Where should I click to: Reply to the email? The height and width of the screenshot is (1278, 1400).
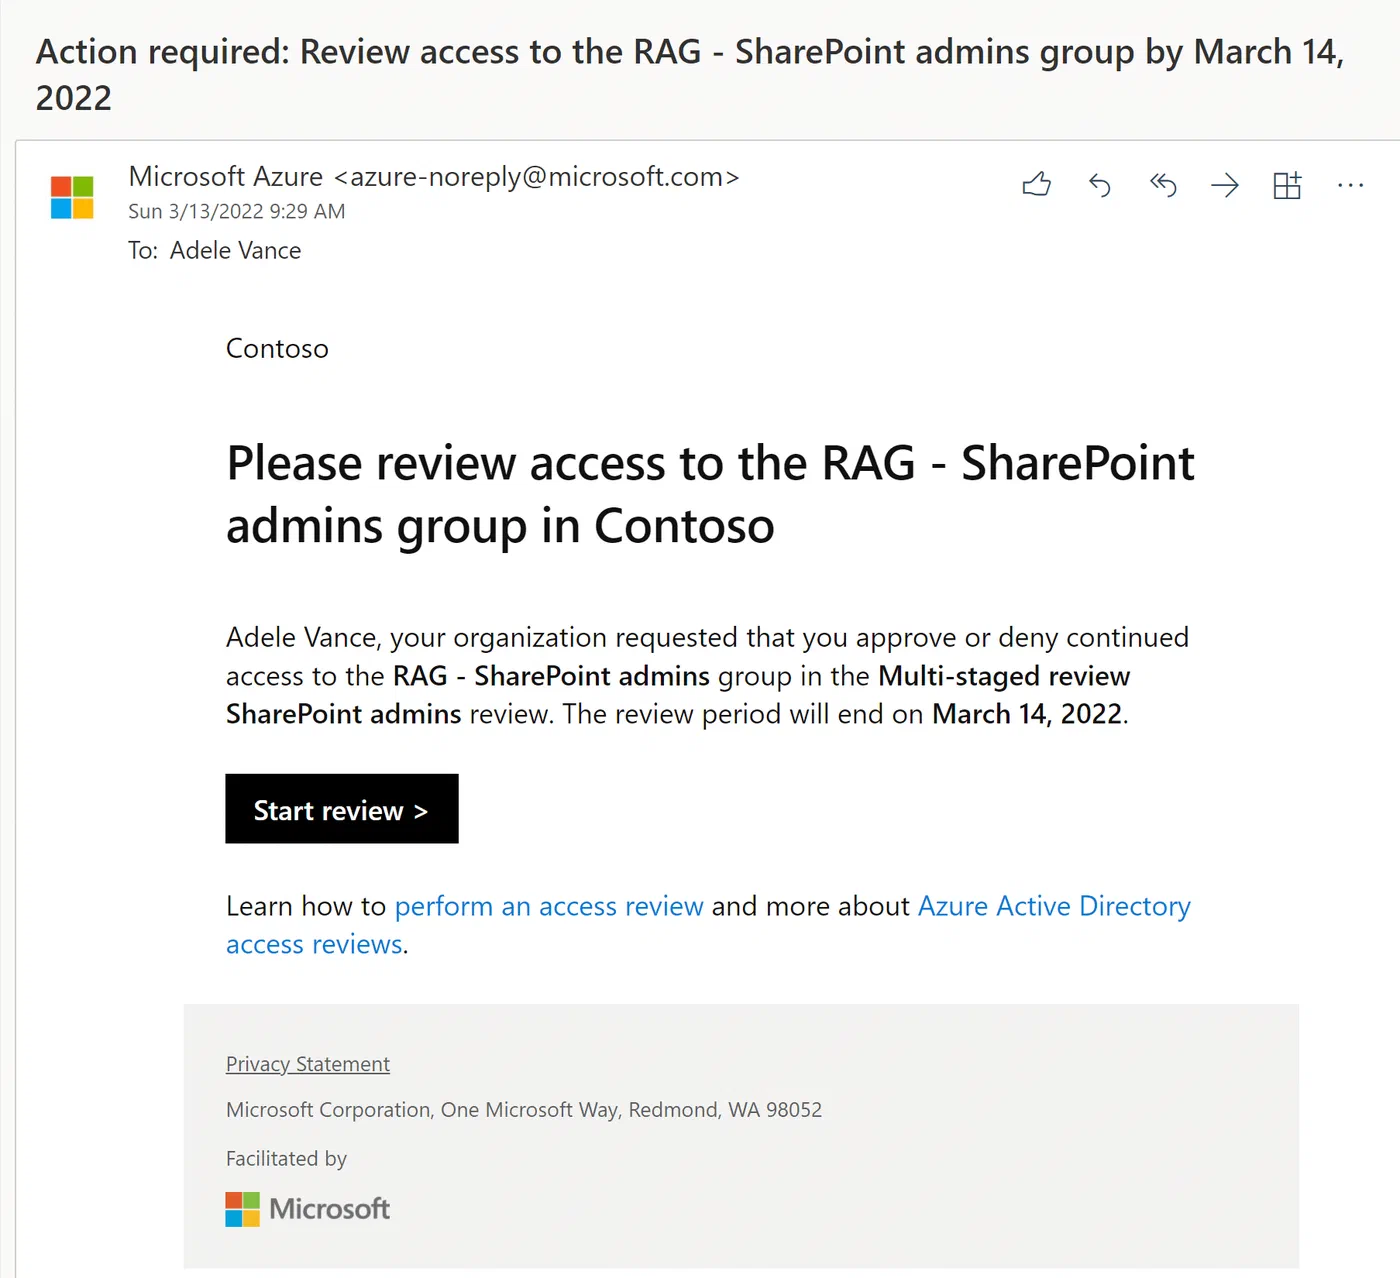coord(1100,185)
